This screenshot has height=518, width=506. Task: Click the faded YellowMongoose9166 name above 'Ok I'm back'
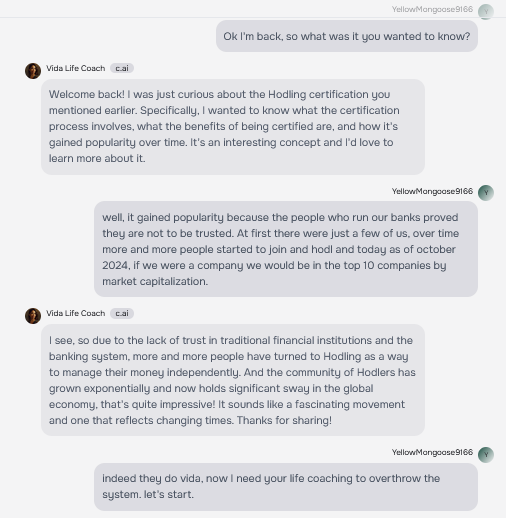pyautogui.click(x=432, y=9)
